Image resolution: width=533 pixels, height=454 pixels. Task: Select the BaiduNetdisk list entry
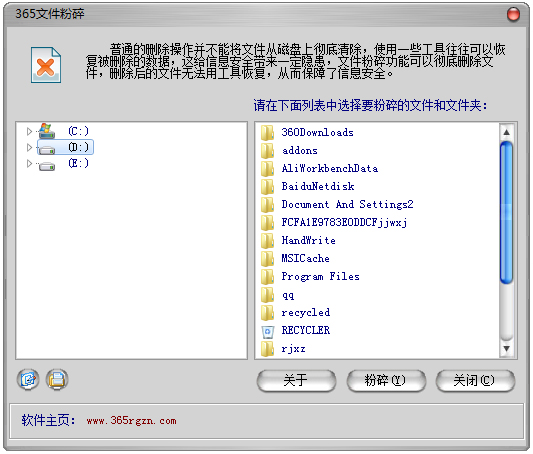tap(318, 186)
